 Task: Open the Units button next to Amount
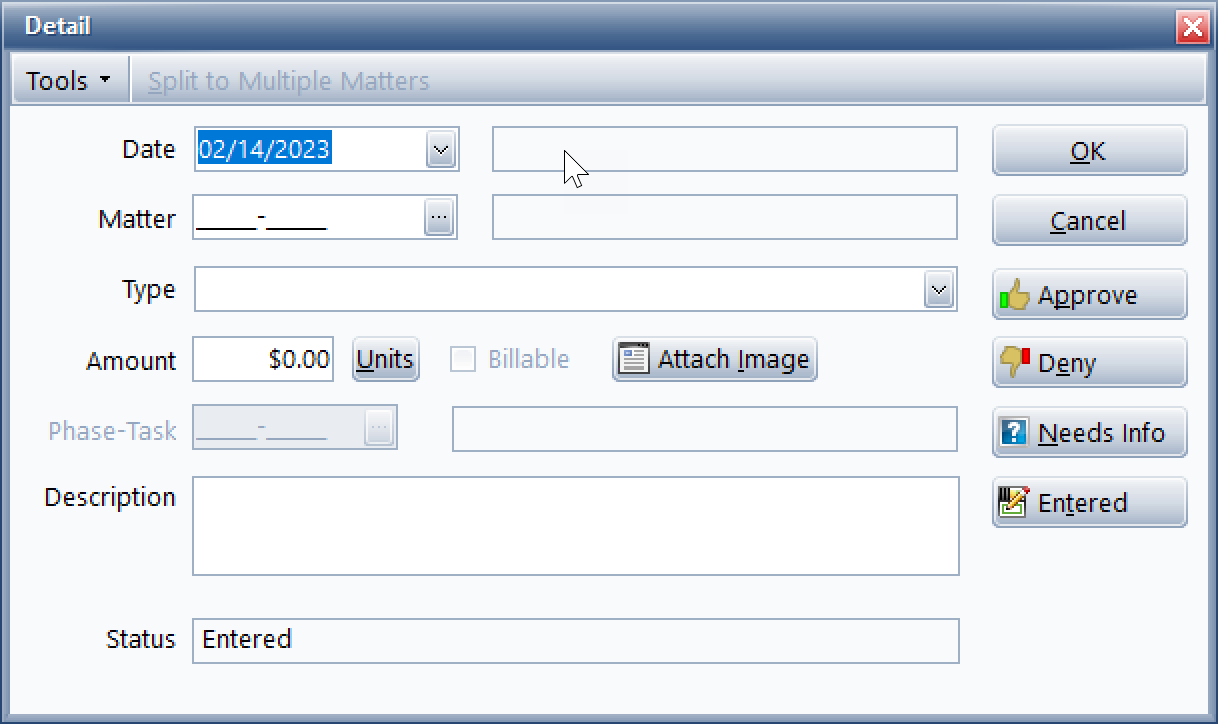385,359
